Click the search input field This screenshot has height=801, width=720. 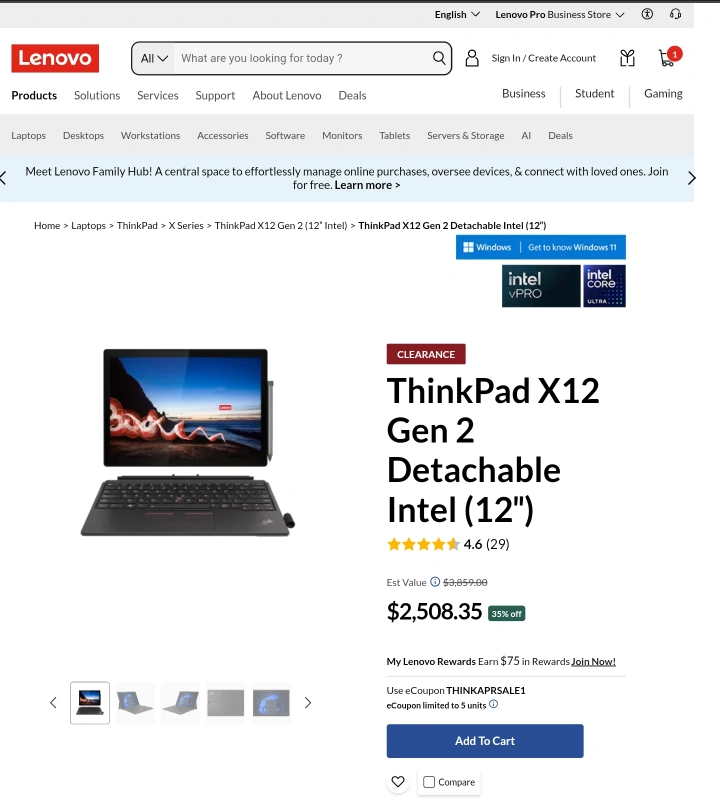click(303, 58)
